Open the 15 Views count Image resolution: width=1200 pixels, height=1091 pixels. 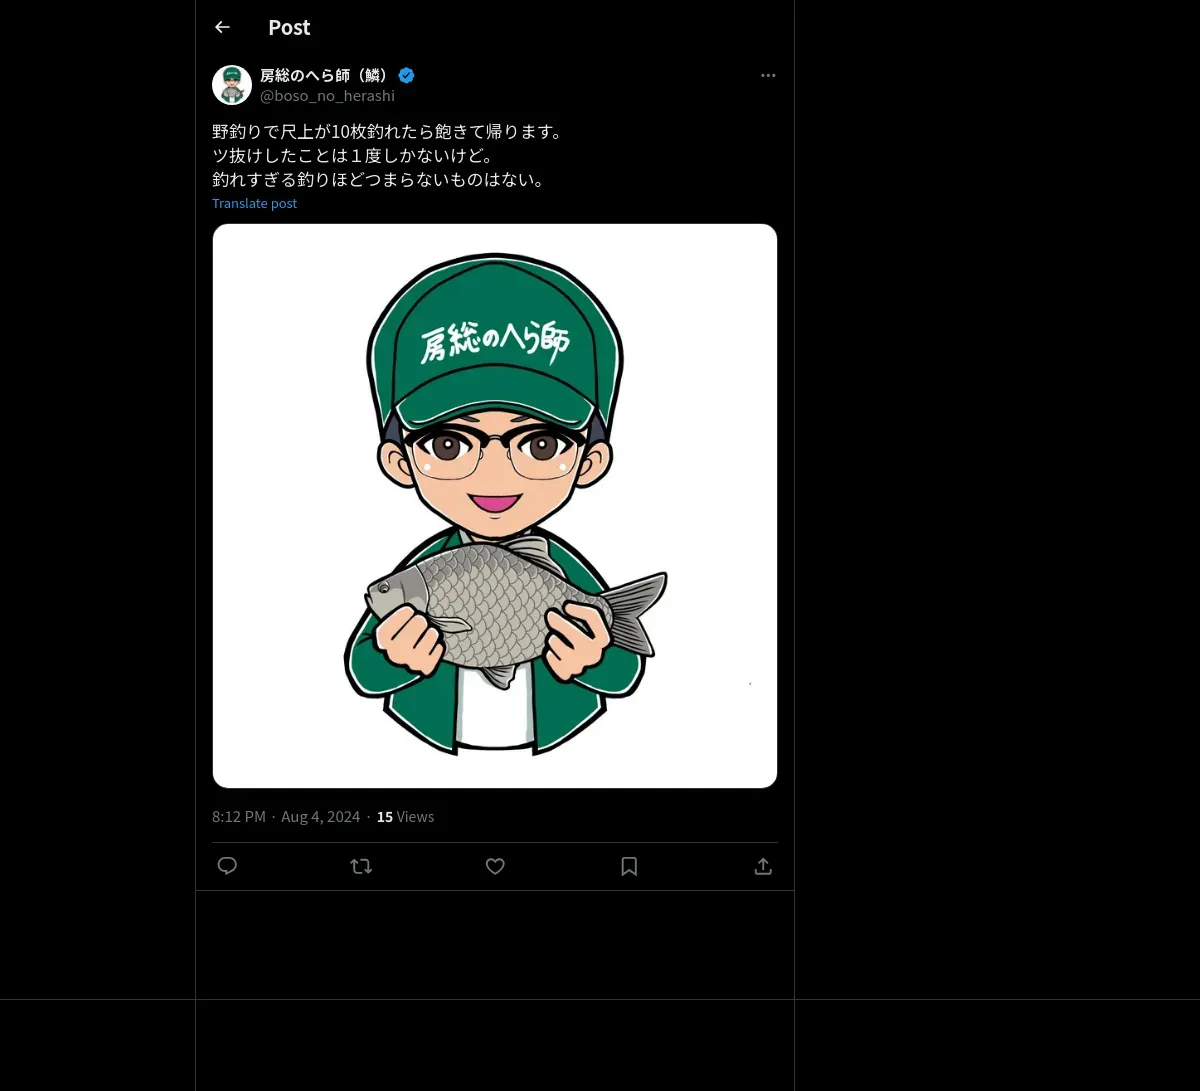[x=405, y=817]
